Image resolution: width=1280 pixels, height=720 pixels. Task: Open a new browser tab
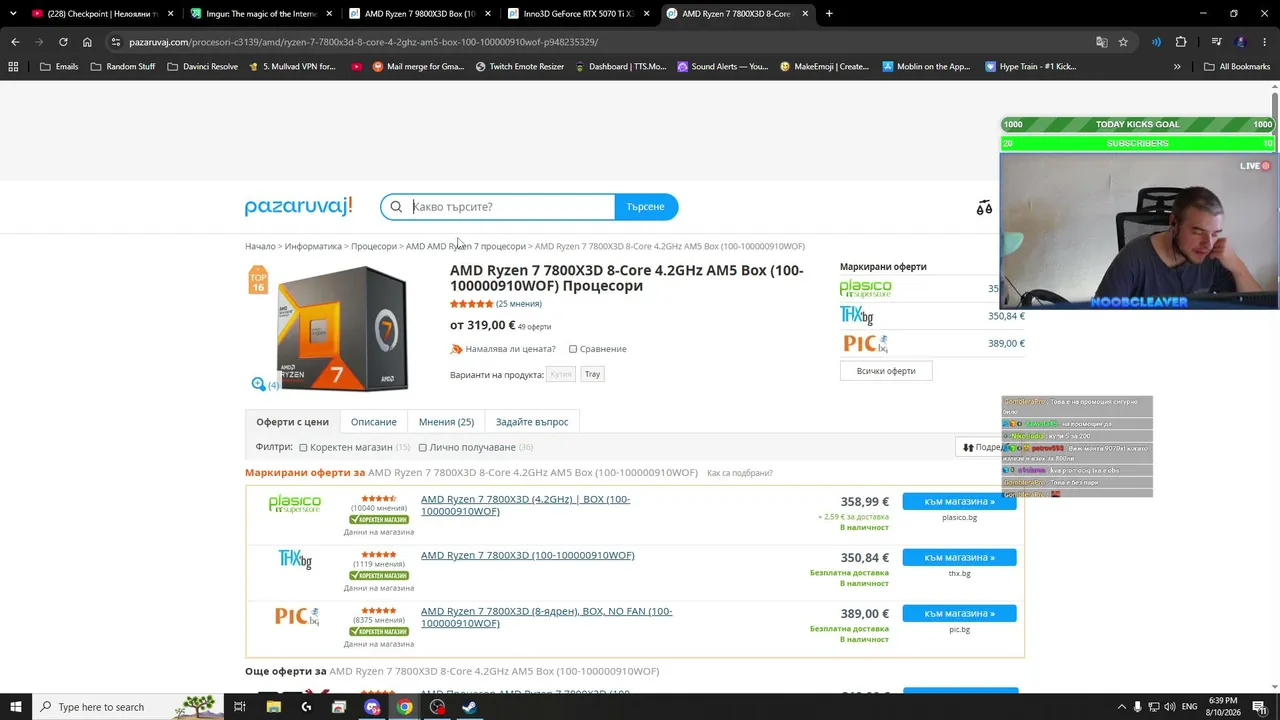click(x=829, y=14)
